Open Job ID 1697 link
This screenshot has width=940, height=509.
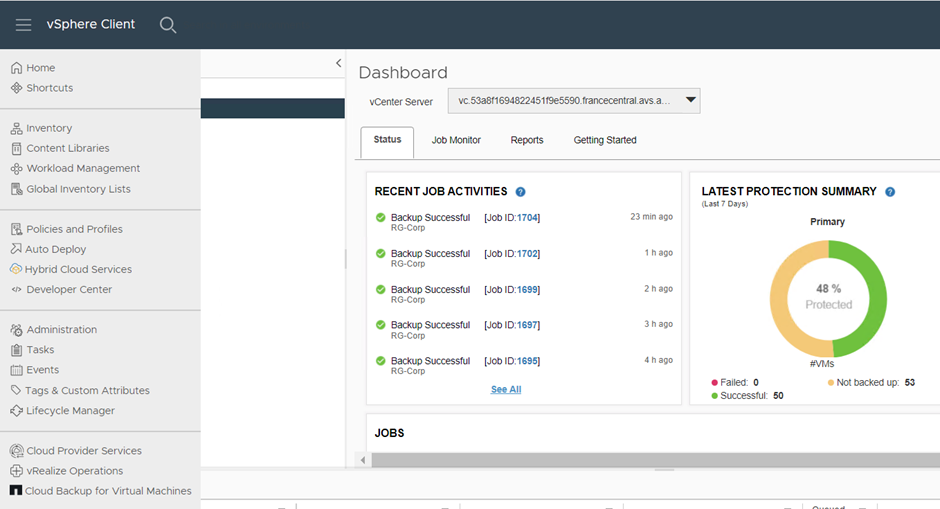528,325
